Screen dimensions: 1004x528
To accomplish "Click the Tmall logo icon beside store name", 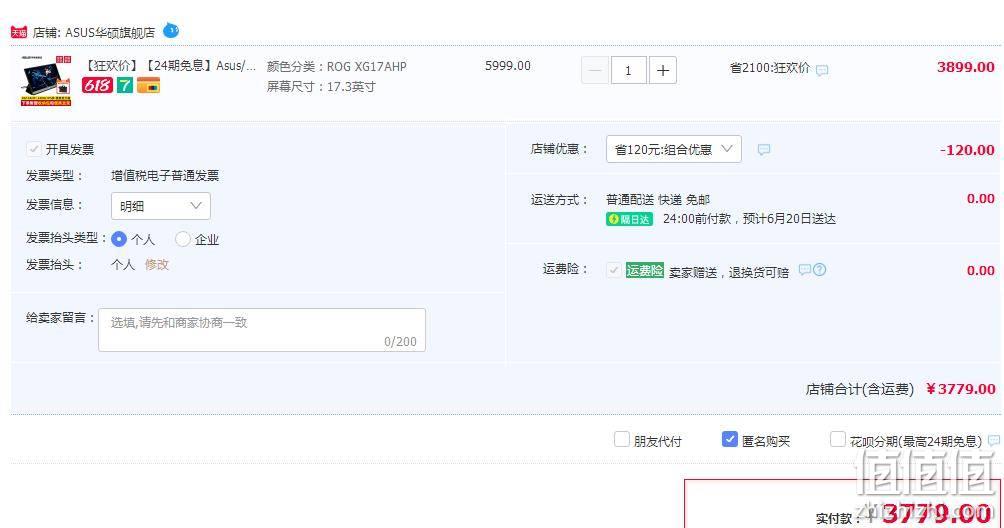I will [x=19, y=32].
